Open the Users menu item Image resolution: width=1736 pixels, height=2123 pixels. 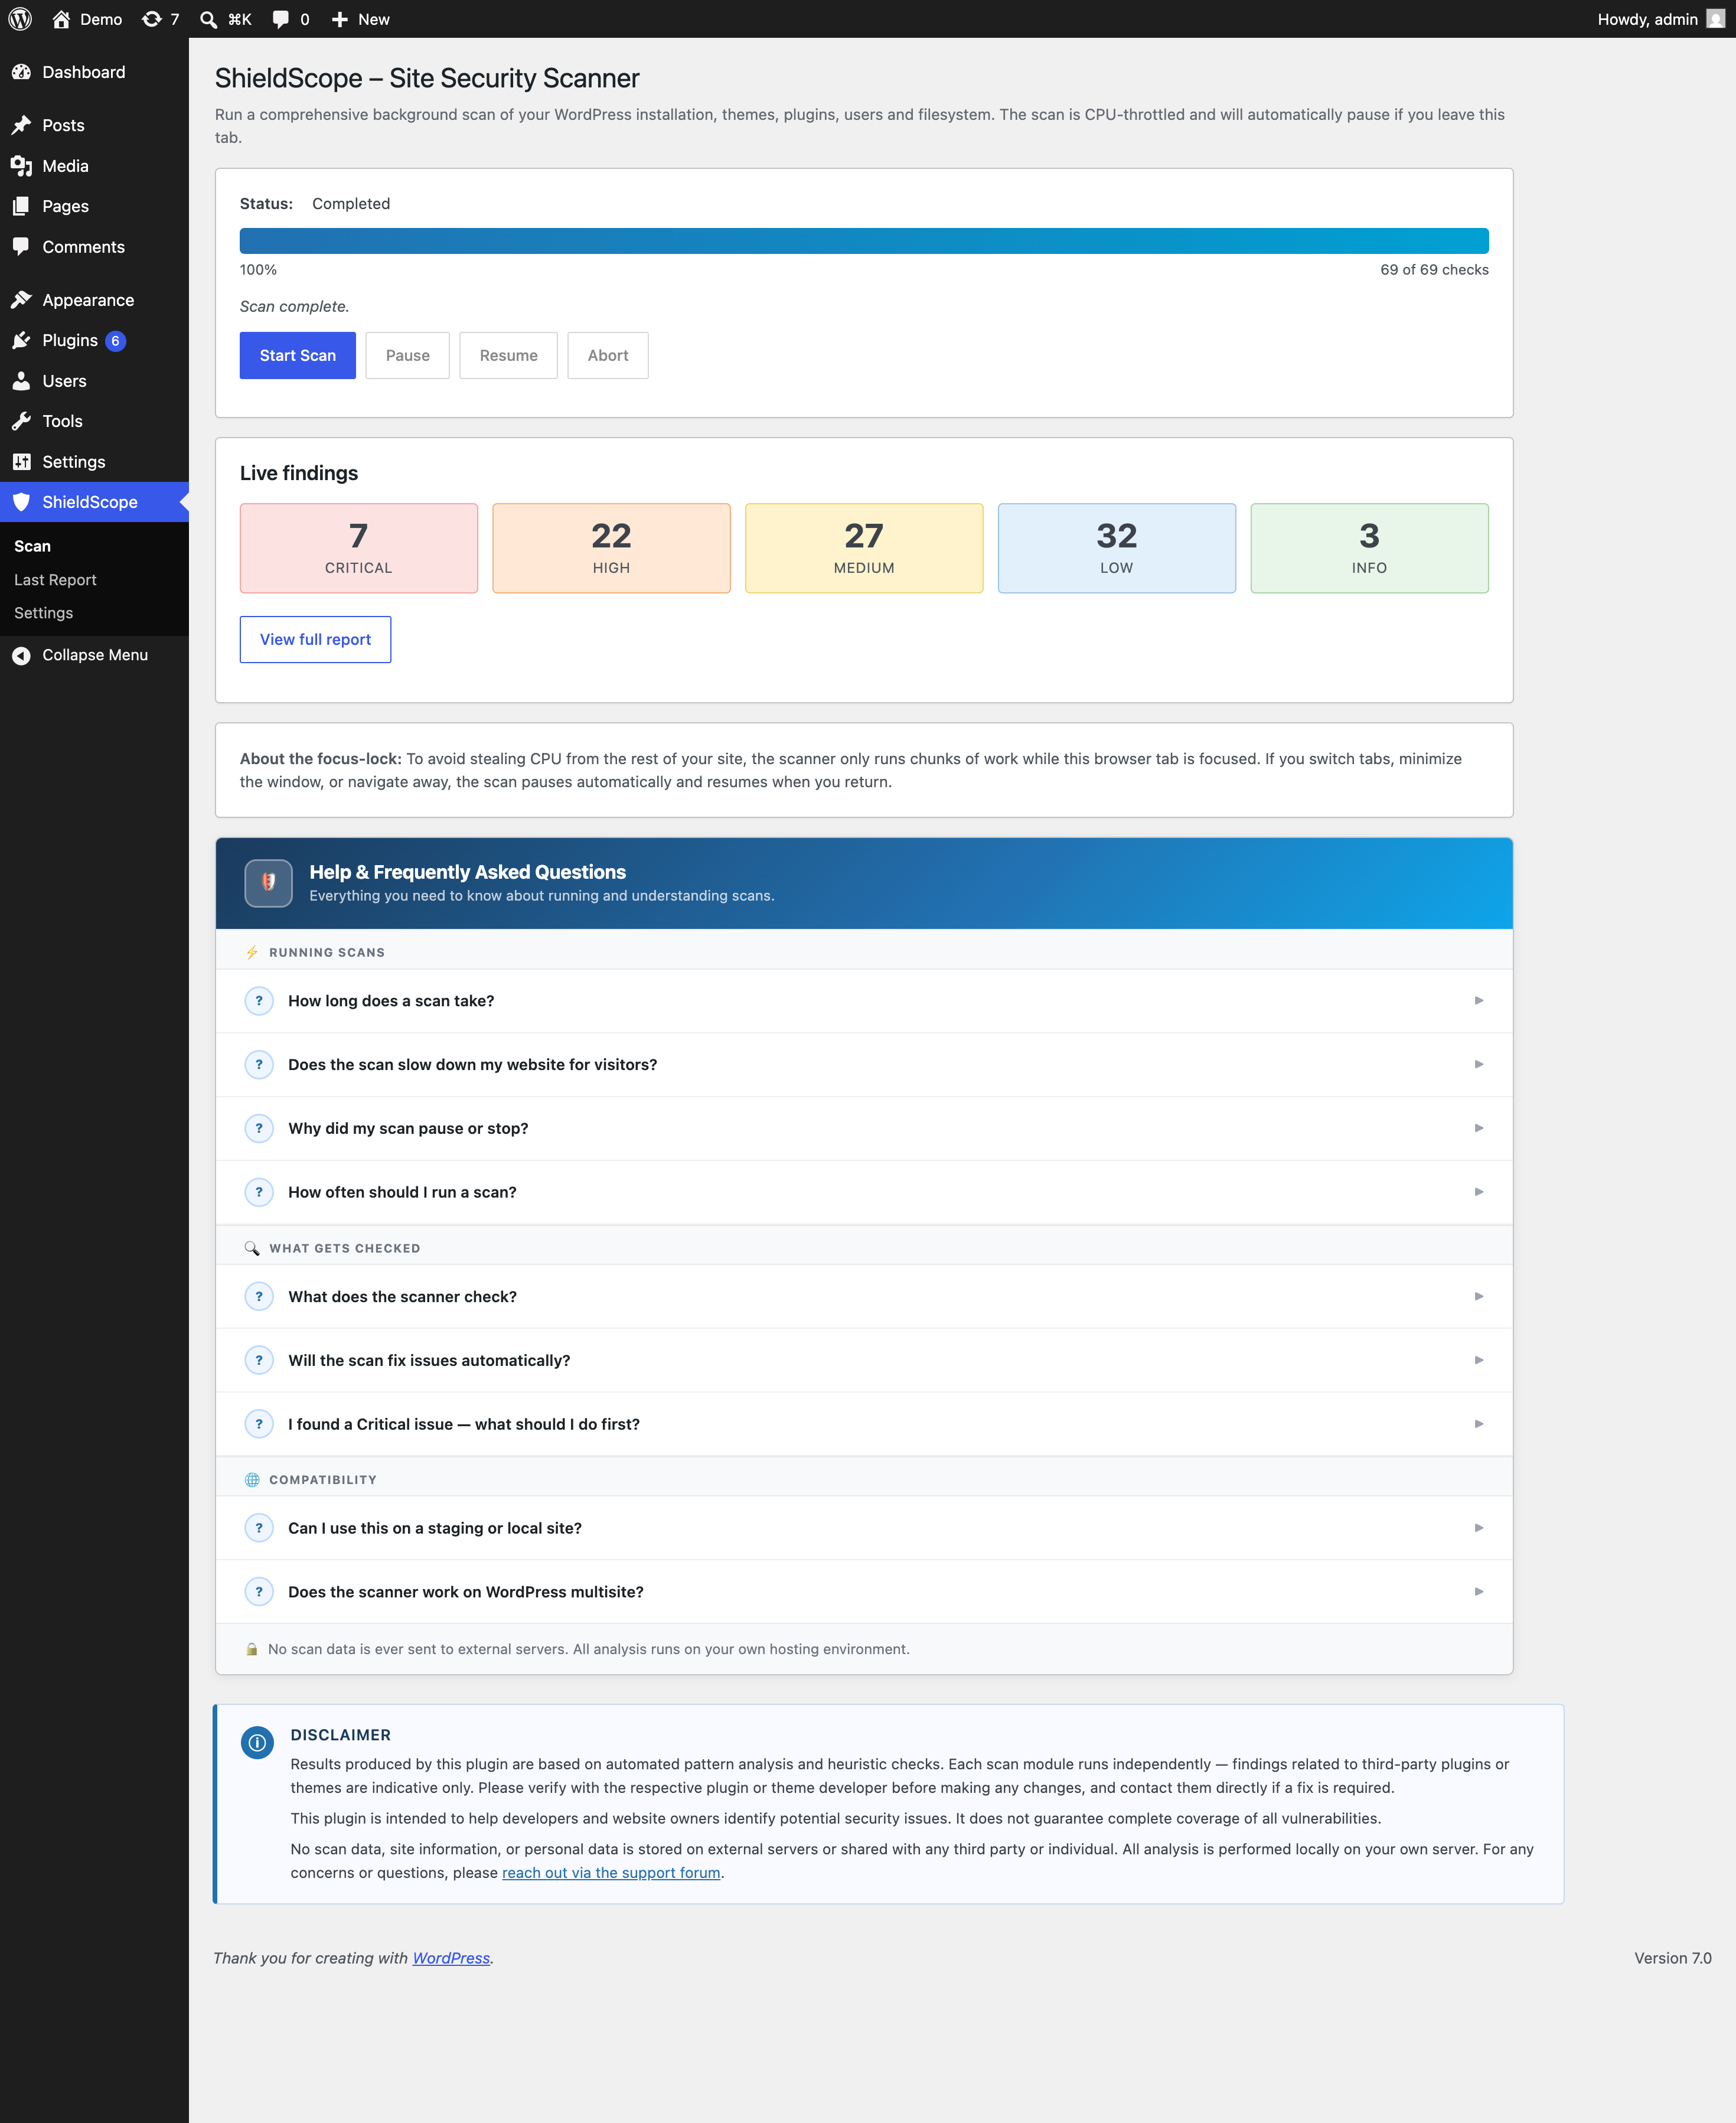94,381
